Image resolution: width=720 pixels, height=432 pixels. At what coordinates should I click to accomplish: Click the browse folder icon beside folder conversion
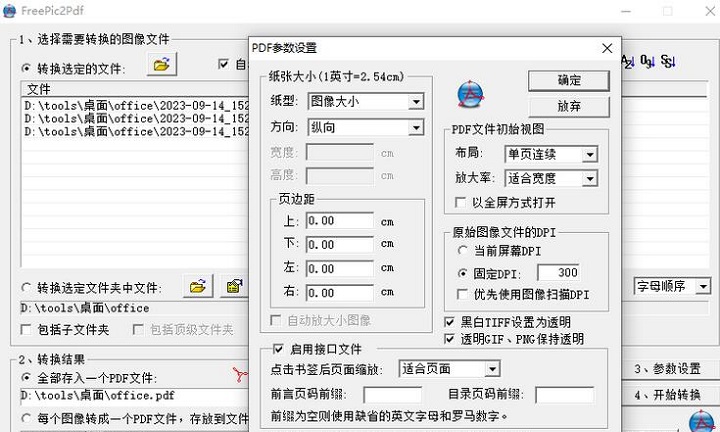[197, 287]
